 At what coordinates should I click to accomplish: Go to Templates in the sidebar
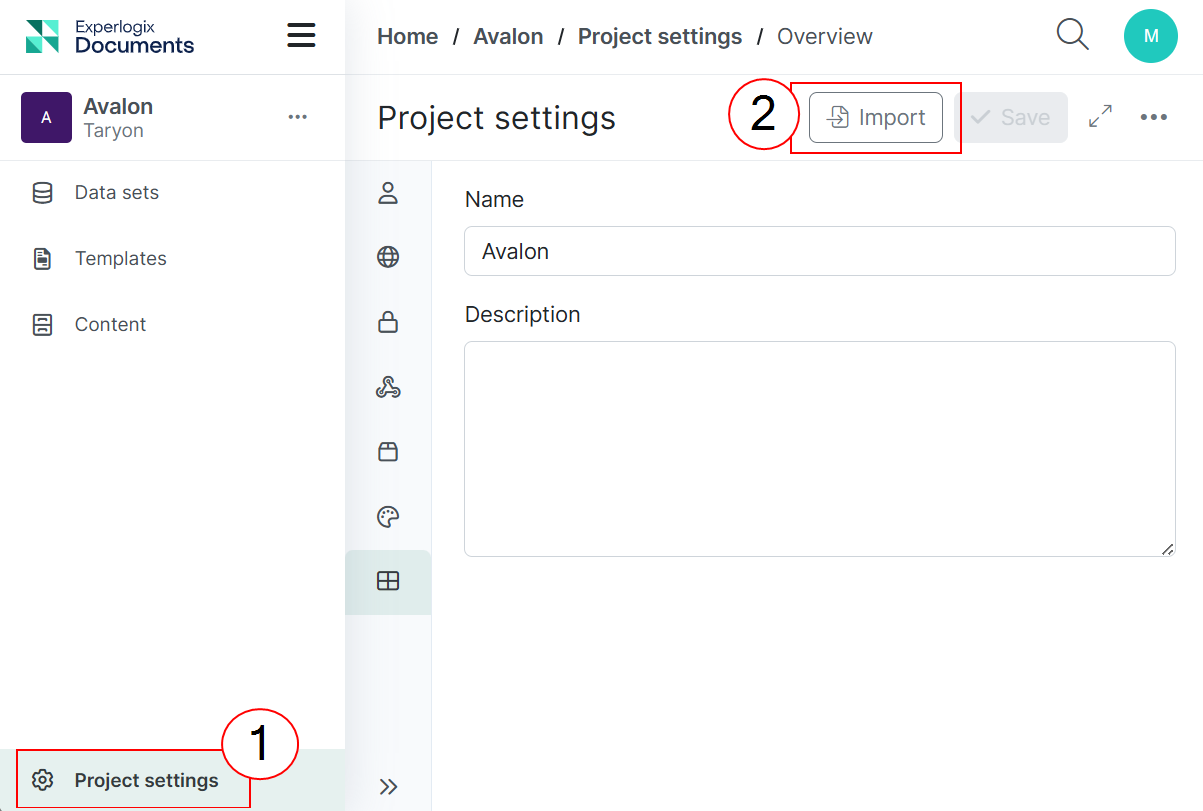click(x=120, y=258)
